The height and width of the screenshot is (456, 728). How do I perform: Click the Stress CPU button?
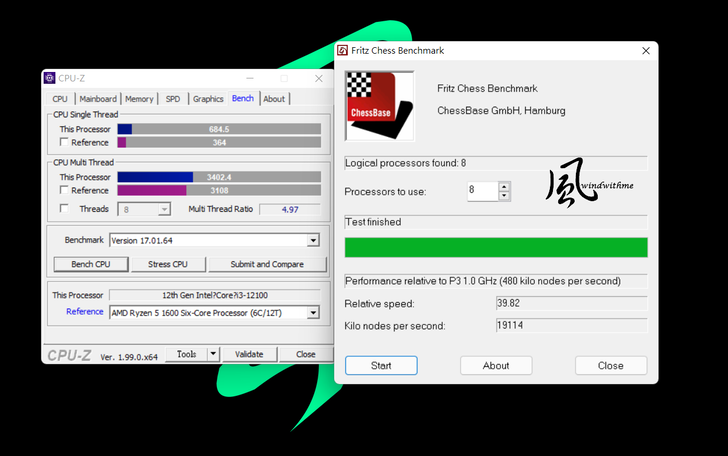pos(168,264)
